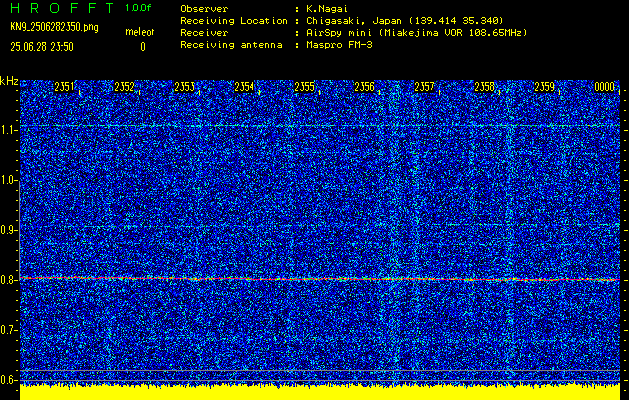Click the 2353 time marker

click(x=185, y=87)
